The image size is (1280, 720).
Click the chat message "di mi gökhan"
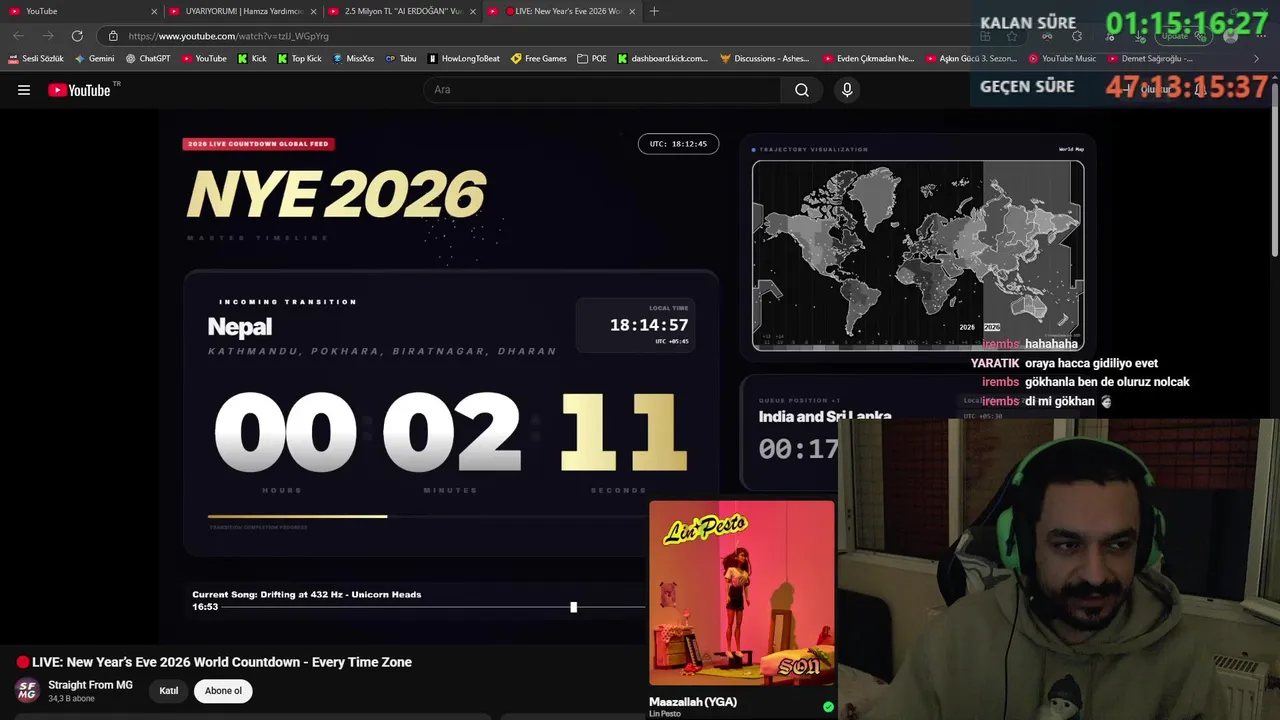(x=1059, y=401)
